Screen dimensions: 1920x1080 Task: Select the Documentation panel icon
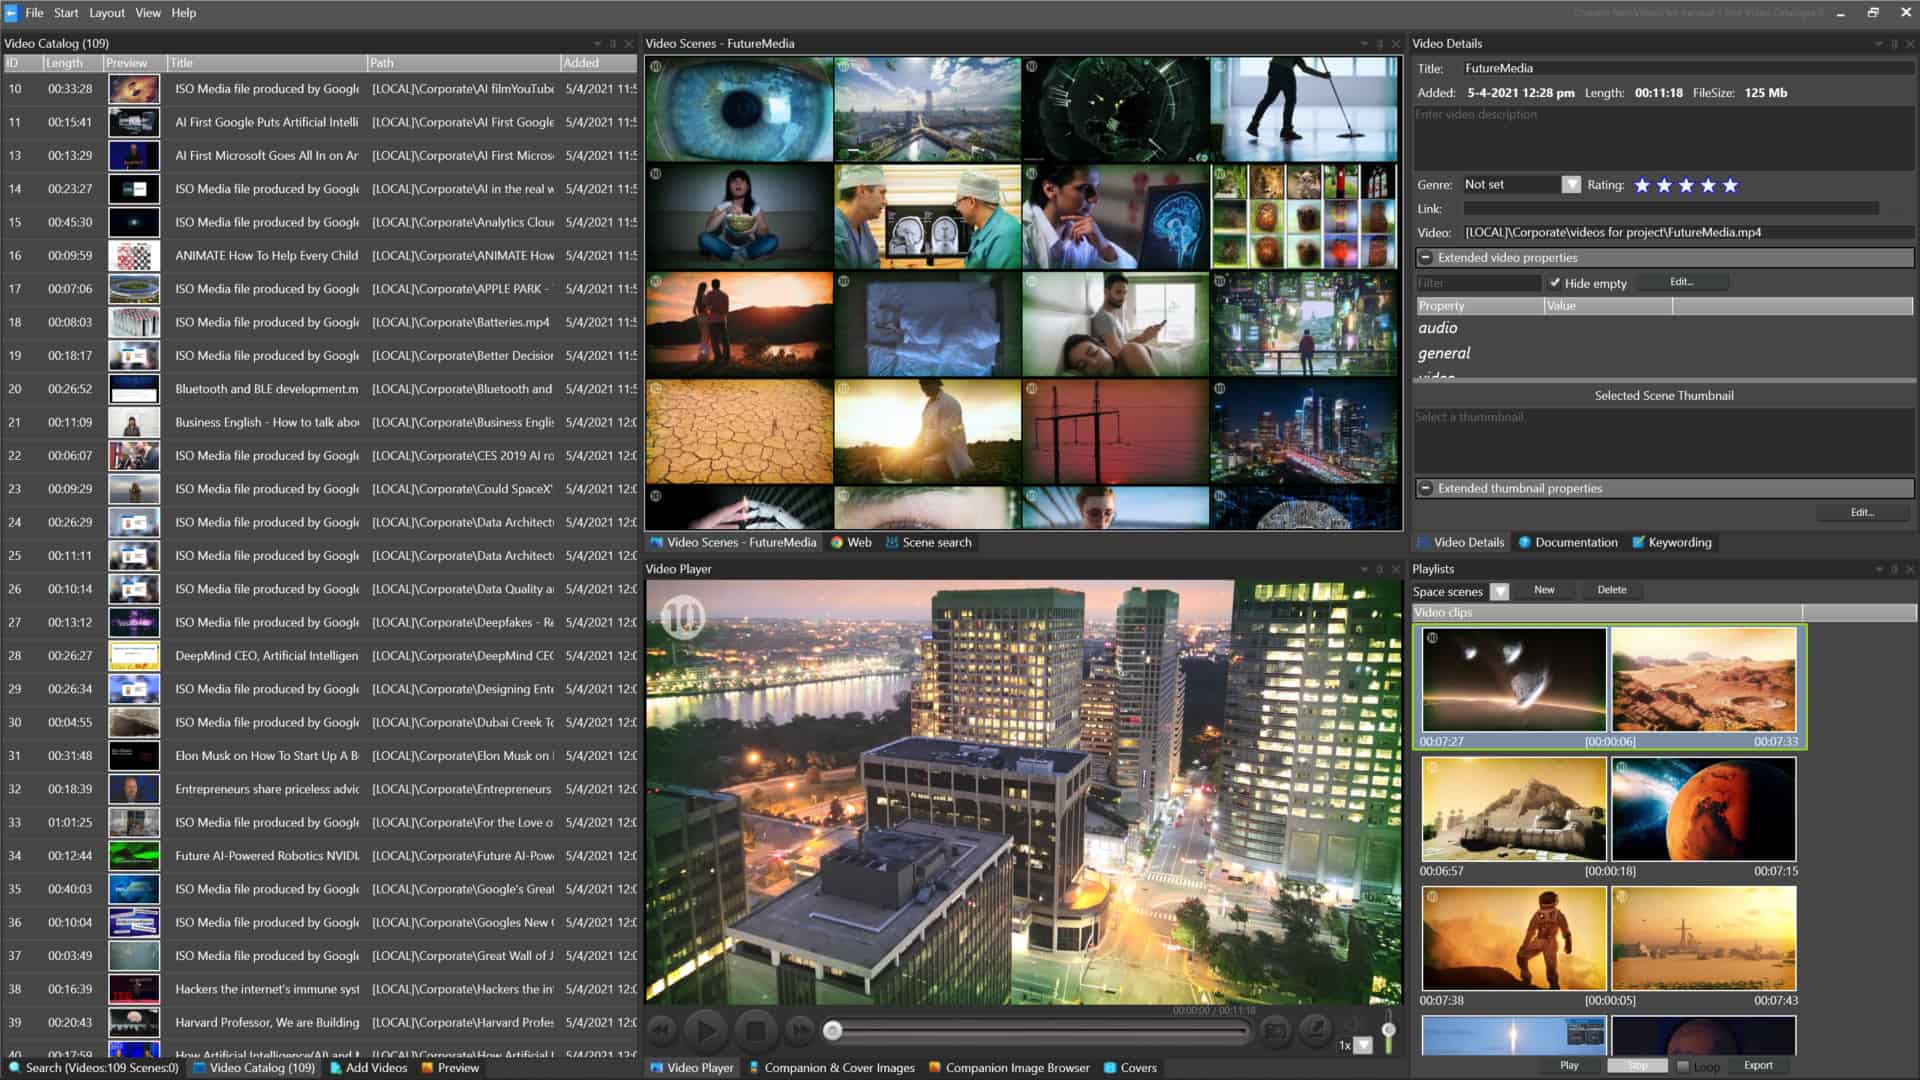(1523, 542)
